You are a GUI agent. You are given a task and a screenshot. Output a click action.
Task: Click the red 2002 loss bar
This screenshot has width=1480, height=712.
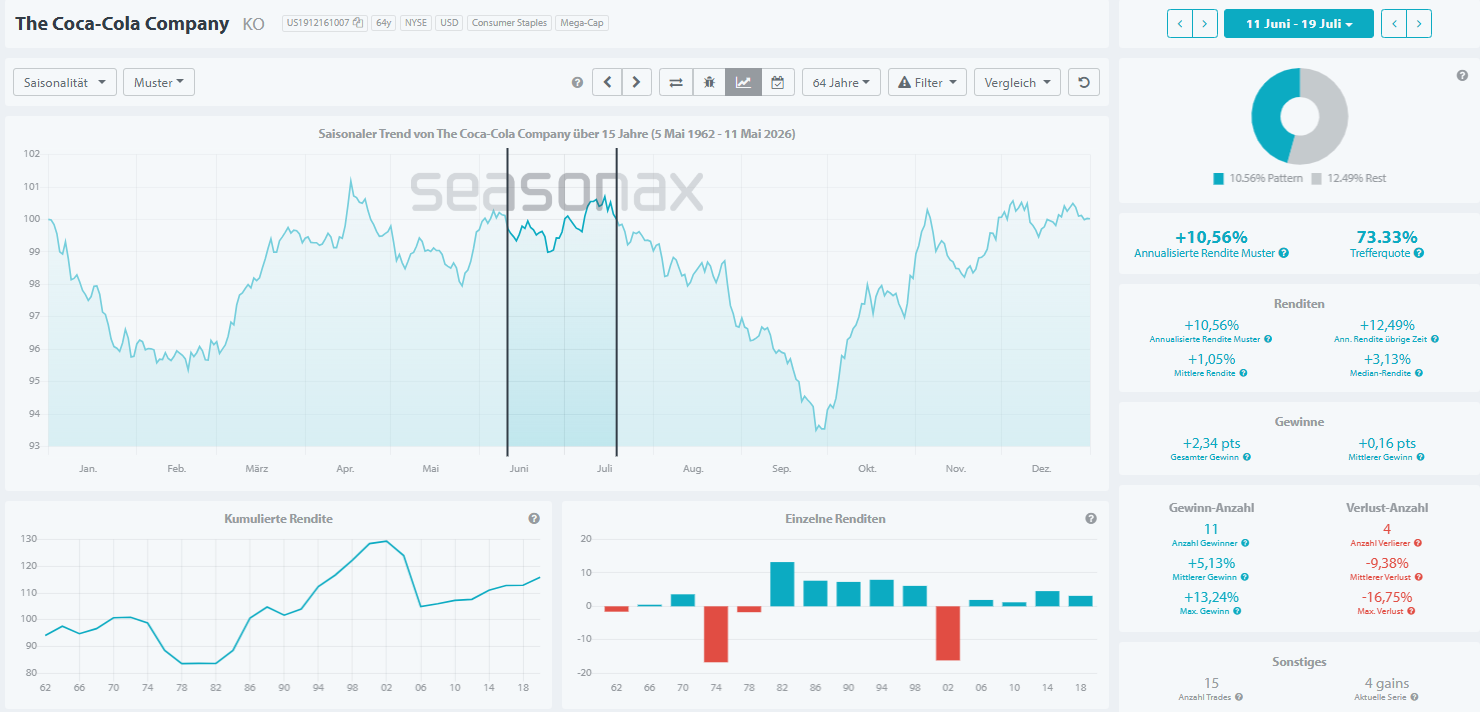[948, 633]
